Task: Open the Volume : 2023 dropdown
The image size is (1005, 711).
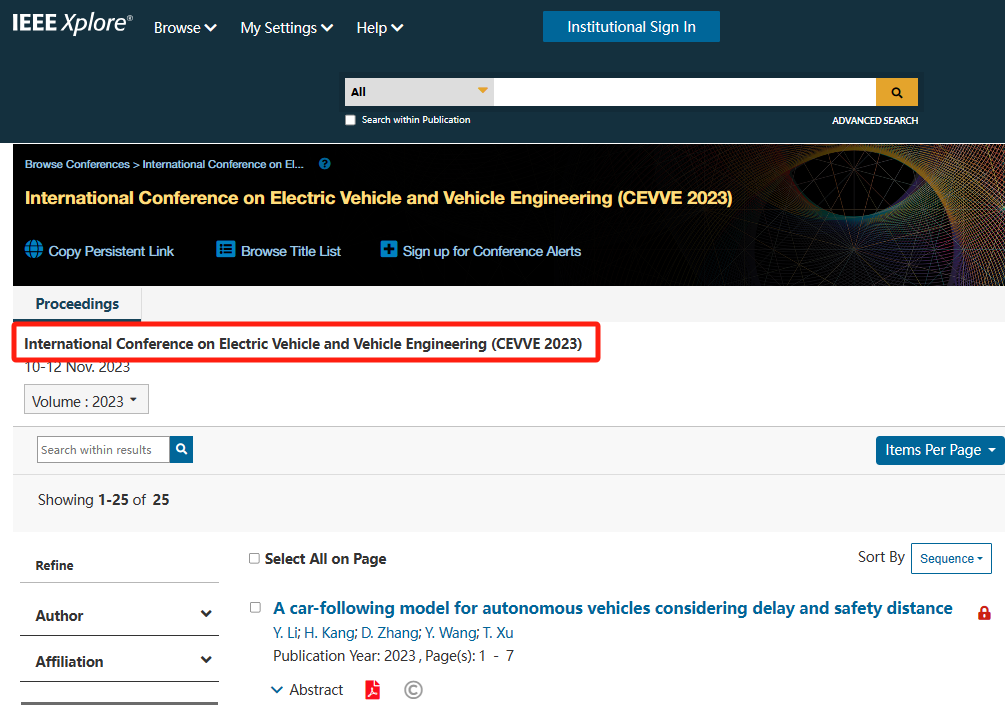Action: coord(86,401)
